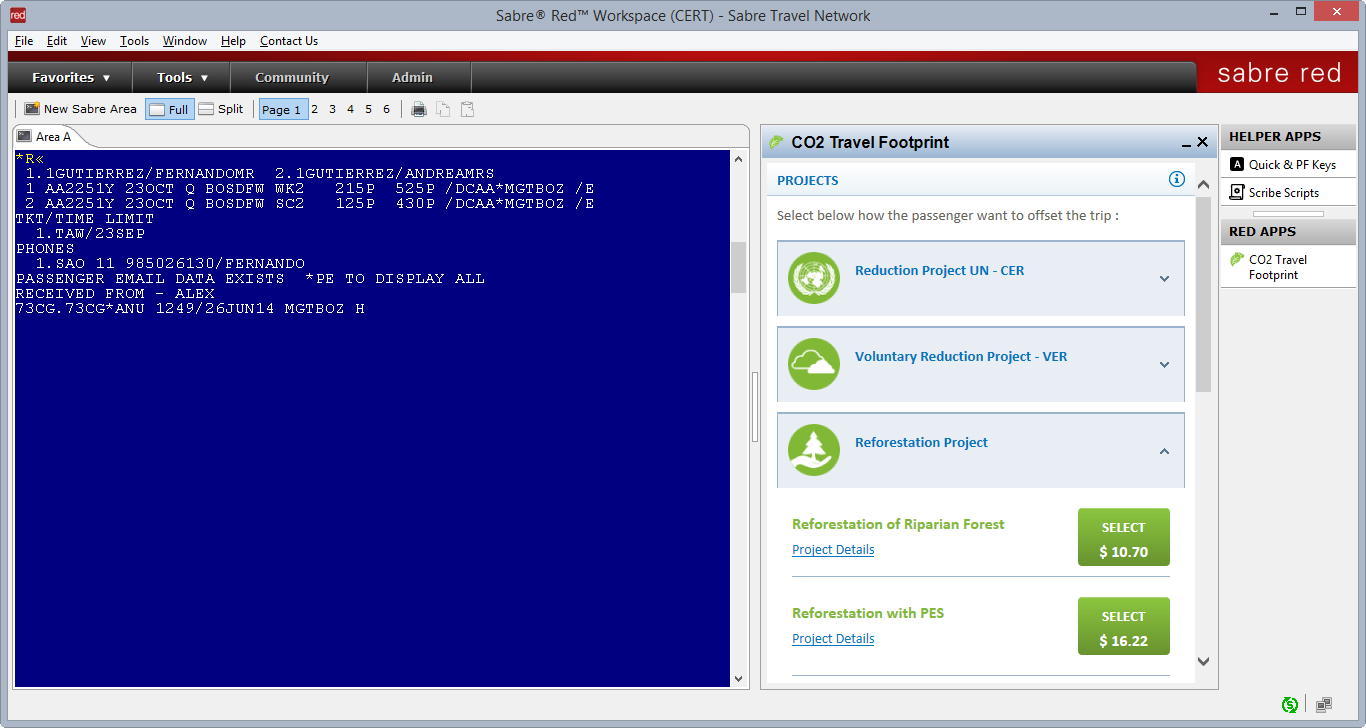The height and width of the screenshot is (728, 1366).
Task: Click the network connection icon in the status bar
Action: 1323,705
